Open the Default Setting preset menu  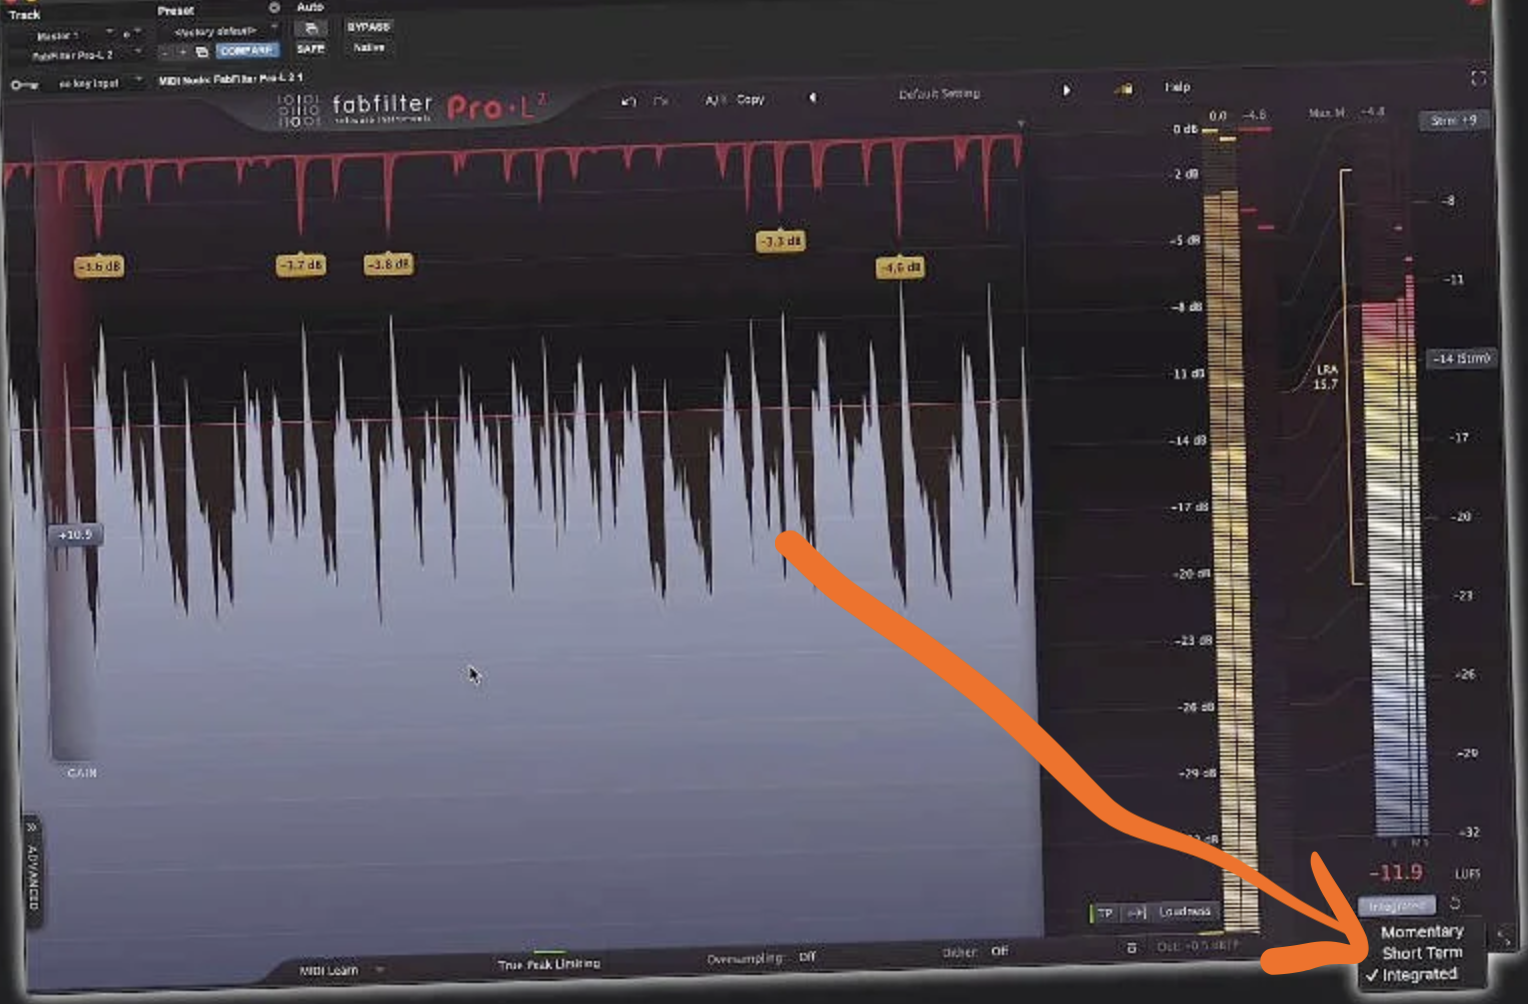pyautogui.click(x=939, y=94)
